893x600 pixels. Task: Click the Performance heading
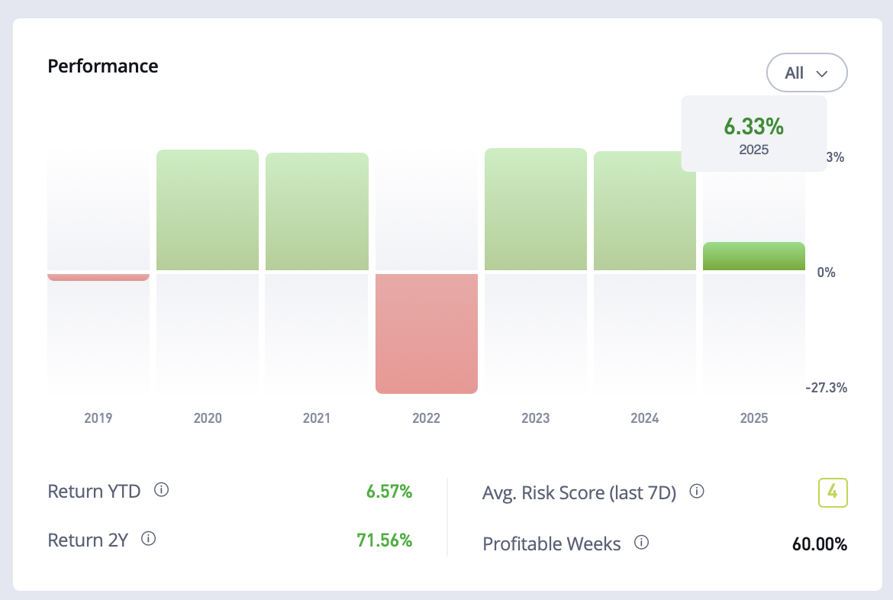pyautogui.click(x=103, y=66)
